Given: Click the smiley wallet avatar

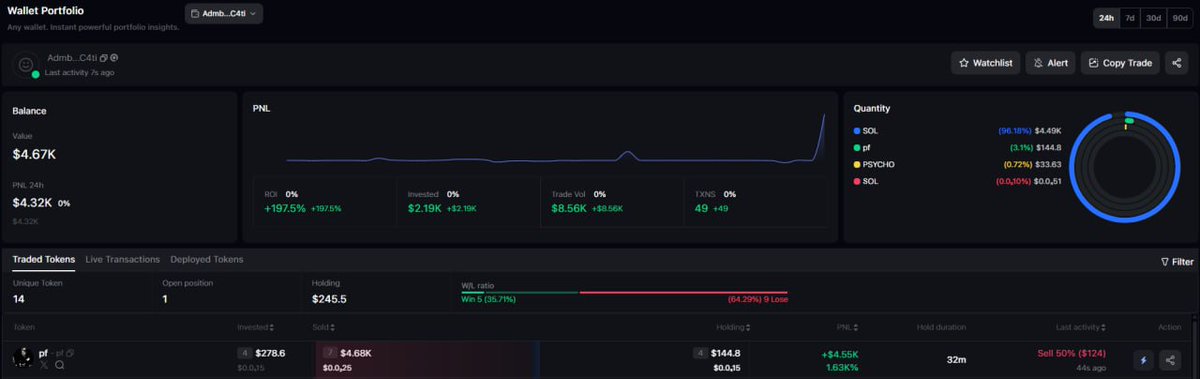Looking at the screenshot, I should click(x=26, y=65).
